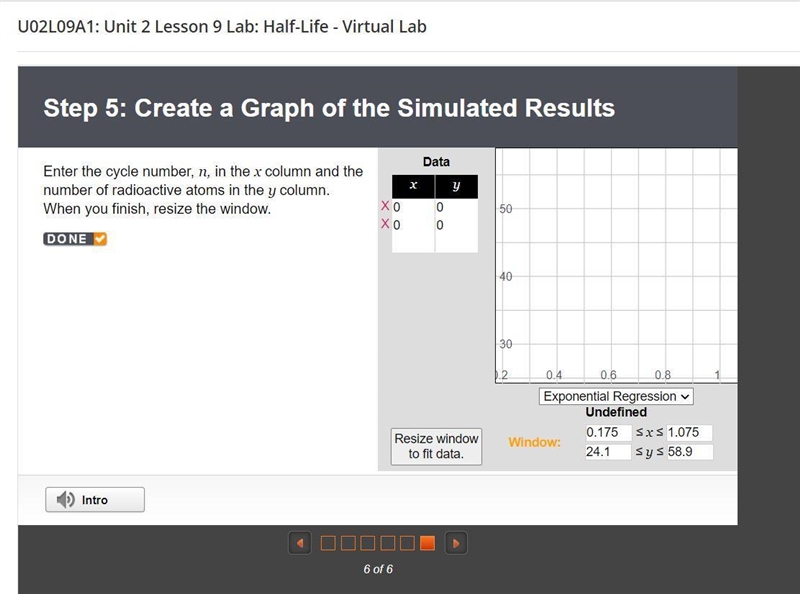Click the U02L09A1 lab page title
Image resolution: width=800 pixels, height=594 pixels.
[x=222, y=27]
